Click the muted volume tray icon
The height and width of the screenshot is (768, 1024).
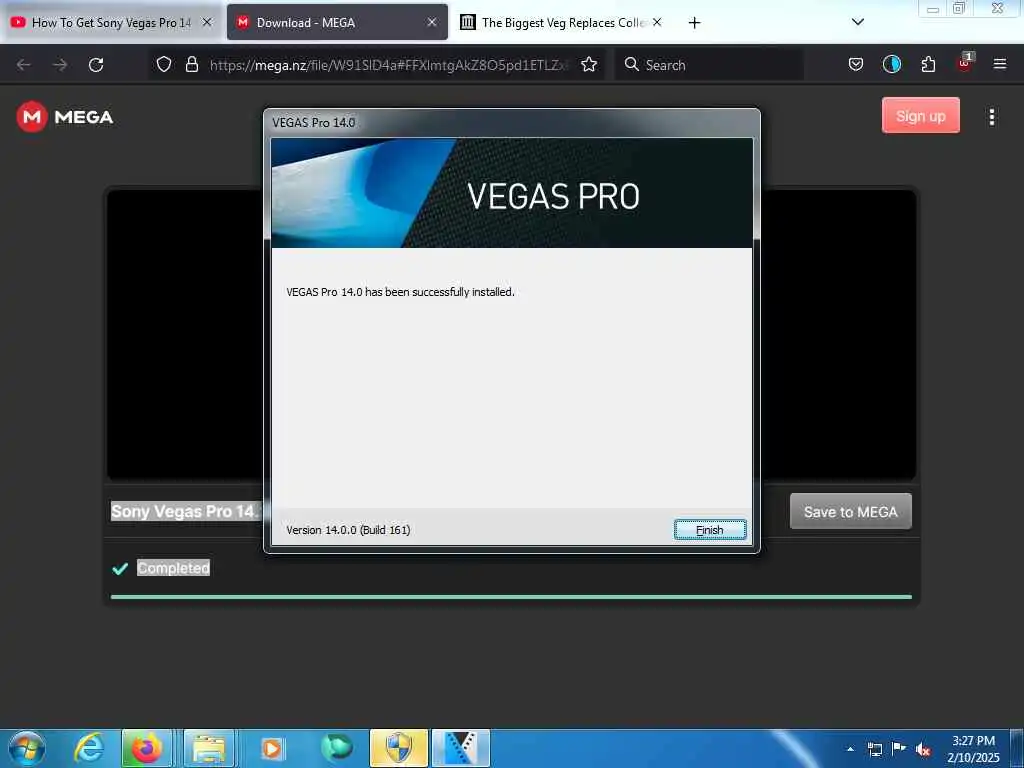click(x=923, y=749)
